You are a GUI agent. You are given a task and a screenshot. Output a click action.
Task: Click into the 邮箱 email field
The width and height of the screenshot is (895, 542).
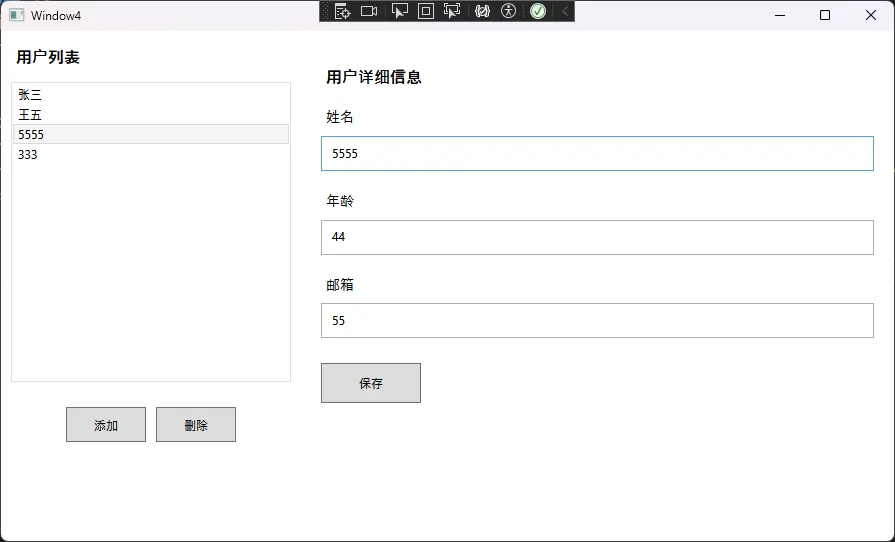(x=597, y=321)
